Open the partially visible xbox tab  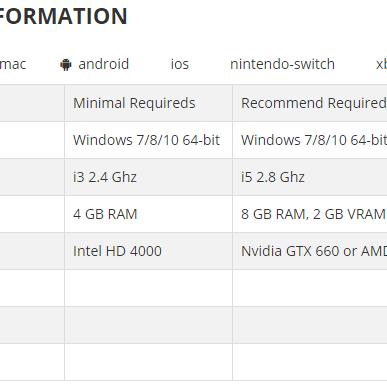point(381,64)
